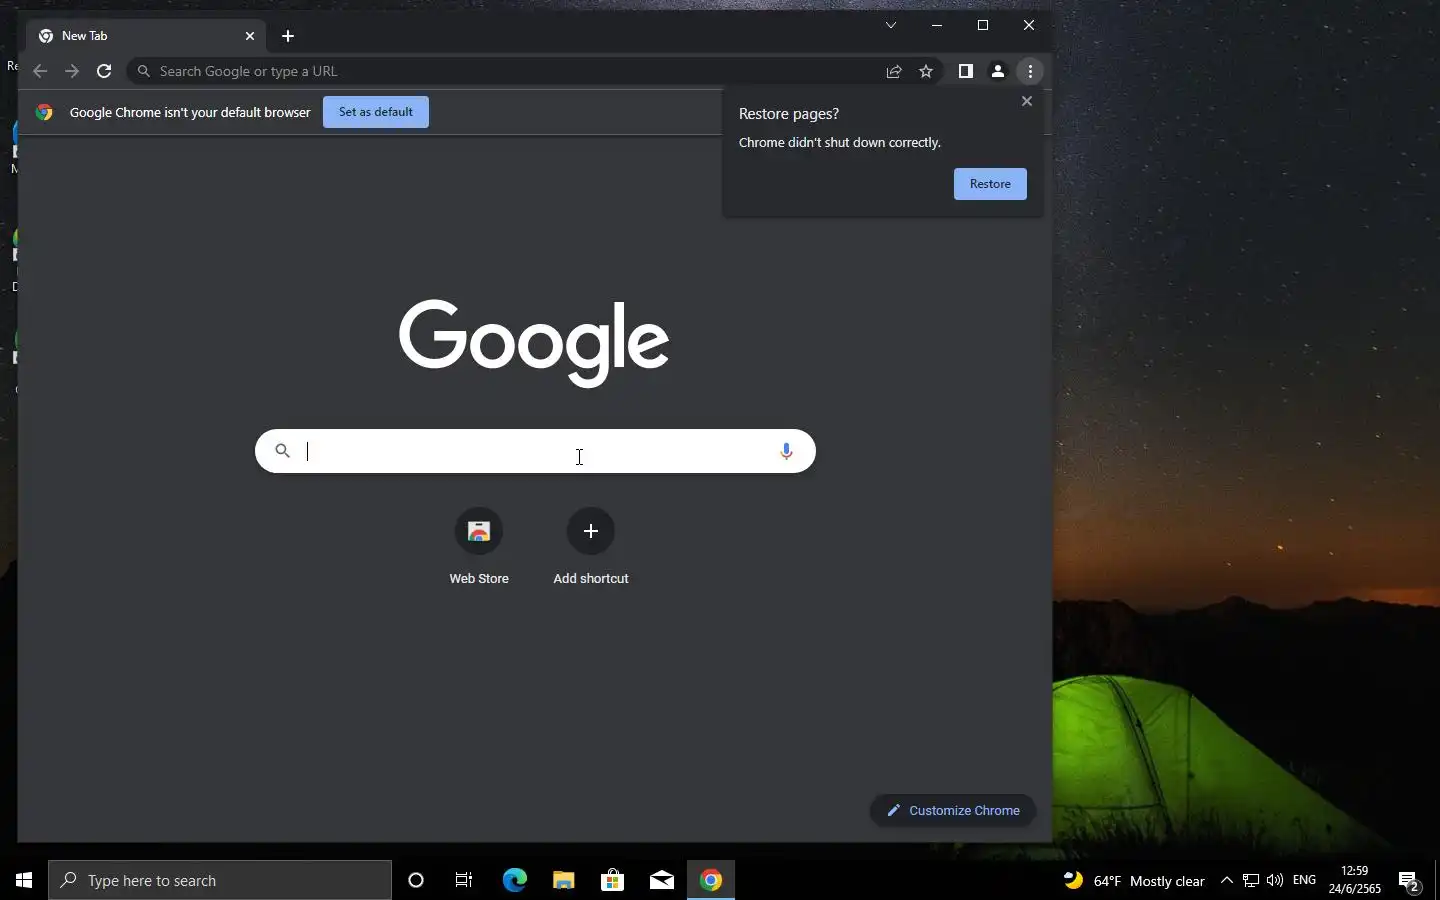Open Chrome's three-dot menu
This screenshot has width=1440, height=900.
[1030, 71]
